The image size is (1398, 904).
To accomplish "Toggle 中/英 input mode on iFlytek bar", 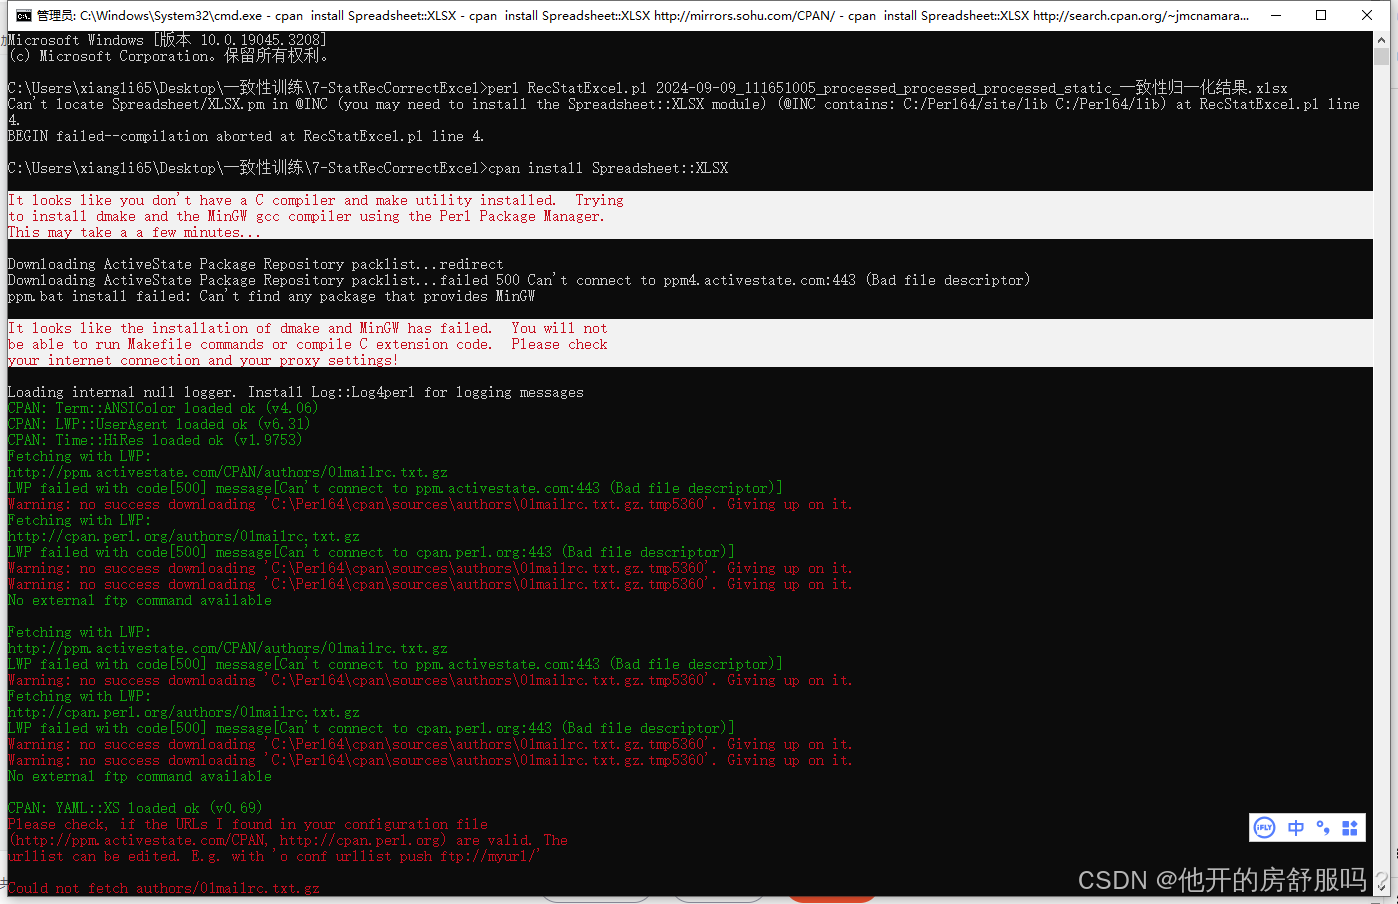I will point(1296,827).
